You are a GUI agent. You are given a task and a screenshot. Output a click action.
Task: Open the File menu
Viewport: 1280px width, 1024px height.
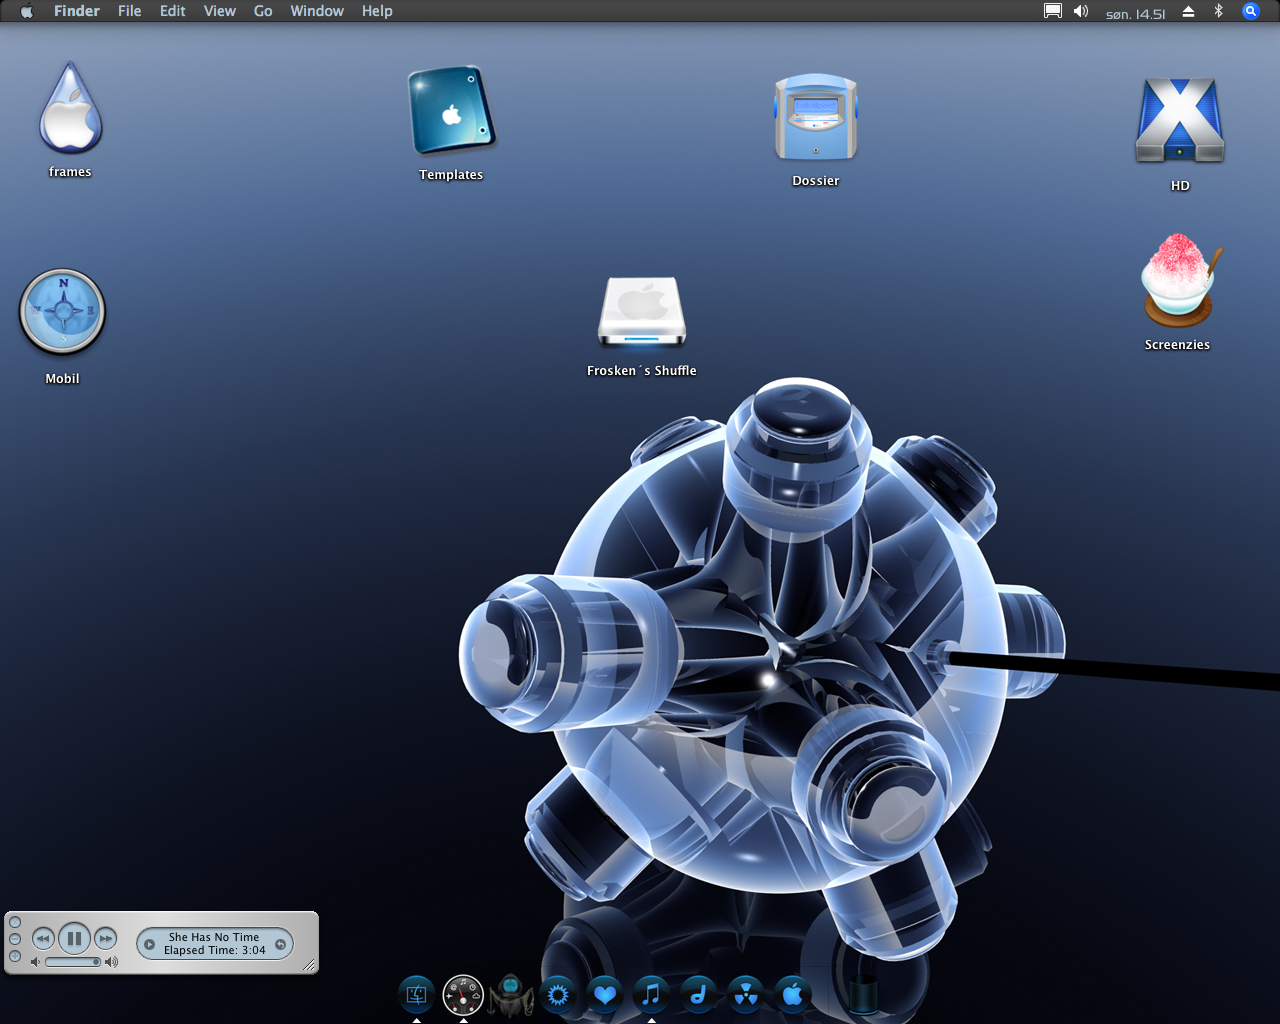(x=130, y=11)
